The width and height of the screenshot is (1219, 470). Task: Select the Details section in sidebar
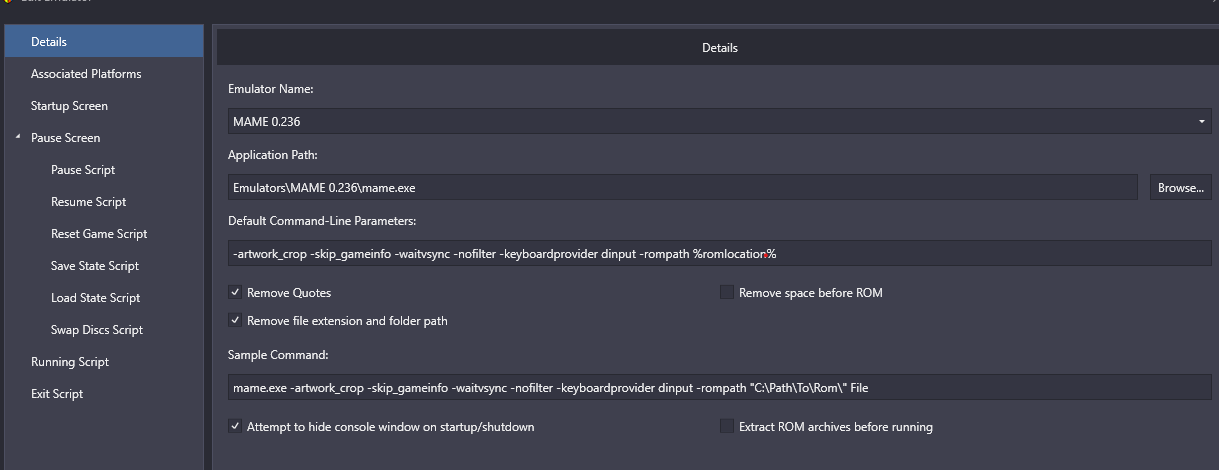pyautogui.click(x=104, y=42)
